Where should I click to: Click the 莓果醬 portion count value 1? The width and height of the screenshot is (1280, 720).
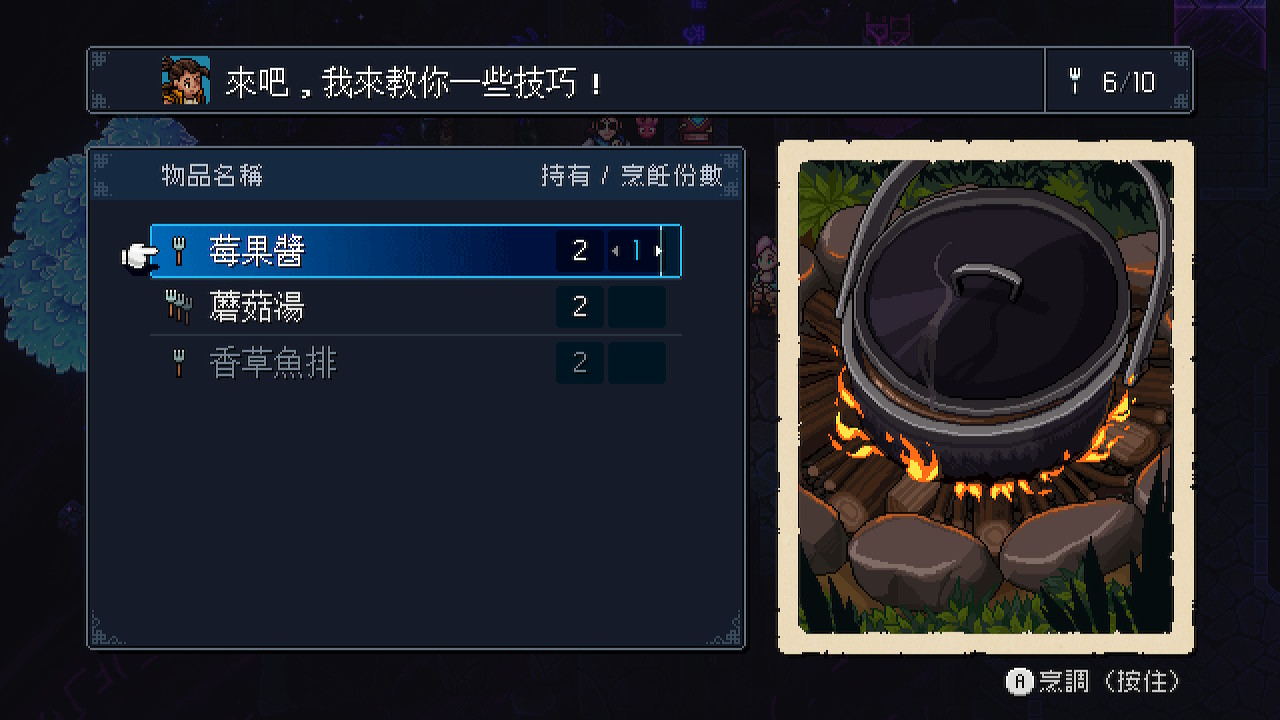pos(636,251)
